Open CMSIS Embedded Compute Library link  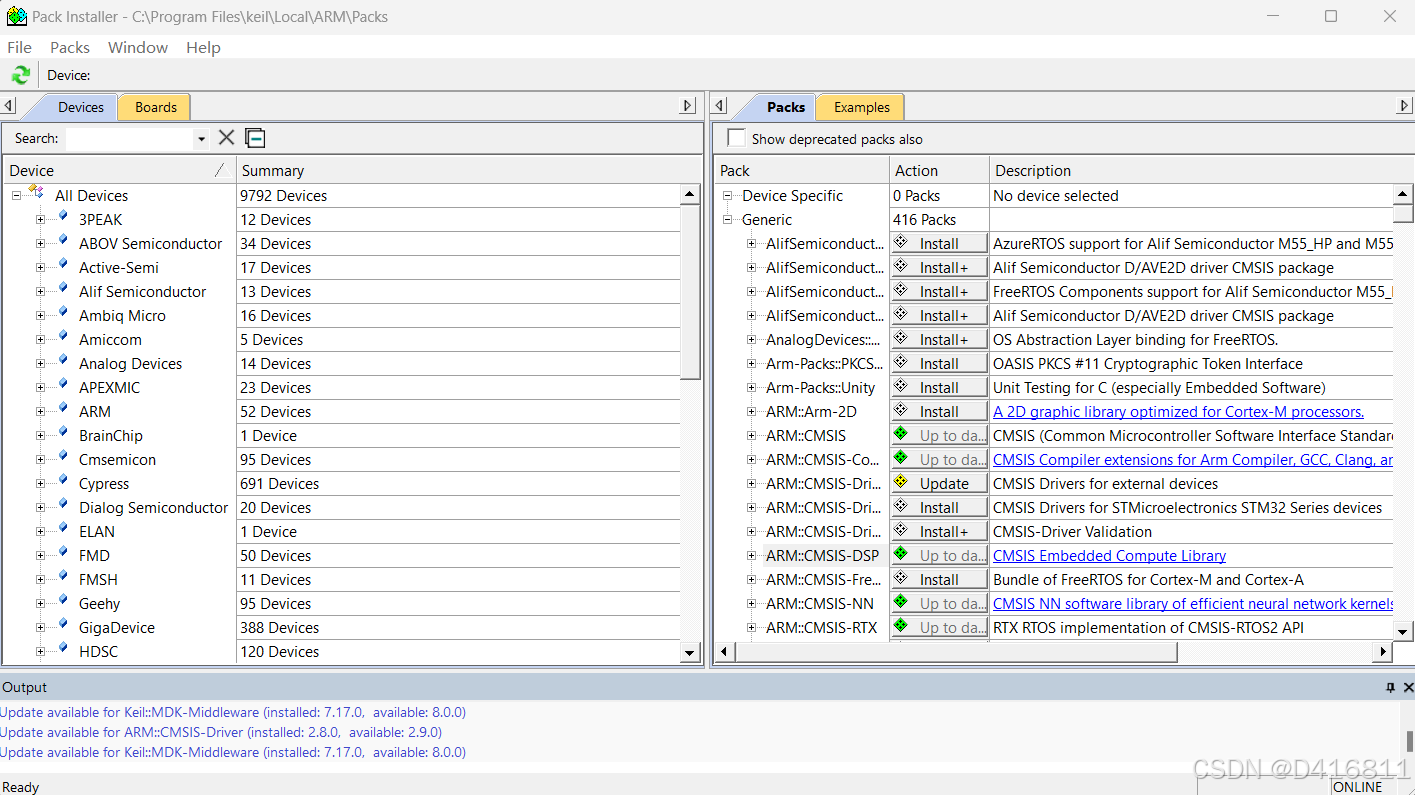click(1109, 556)
